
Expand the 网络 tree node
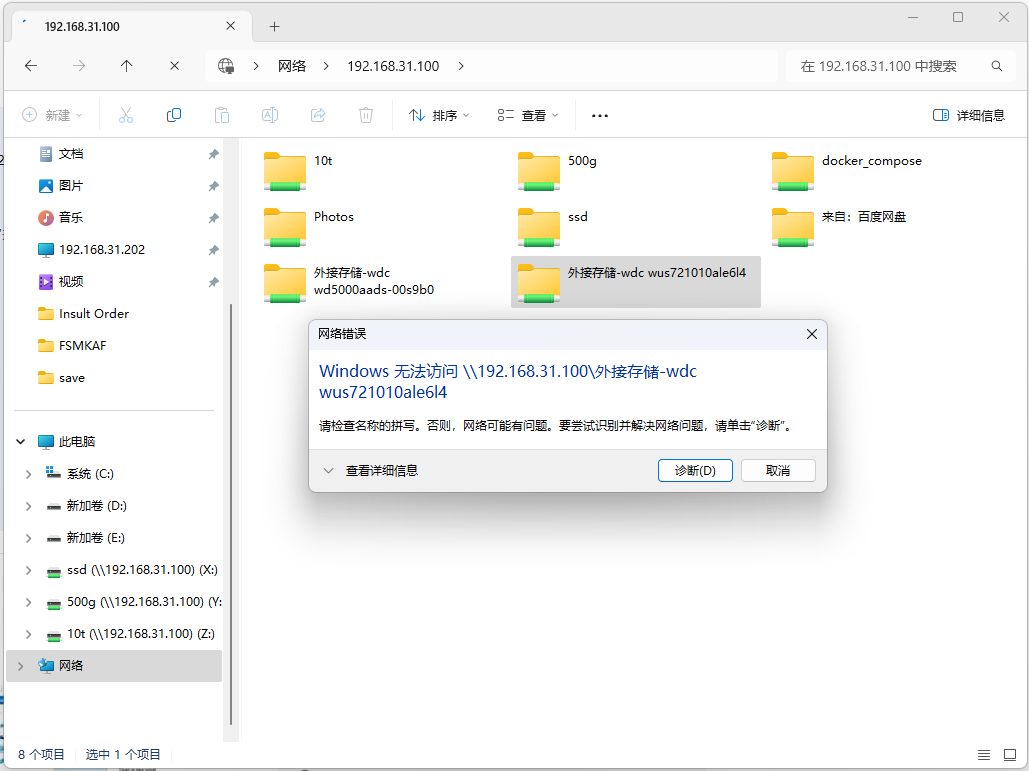pyautogui.click(x=21, y=666)
